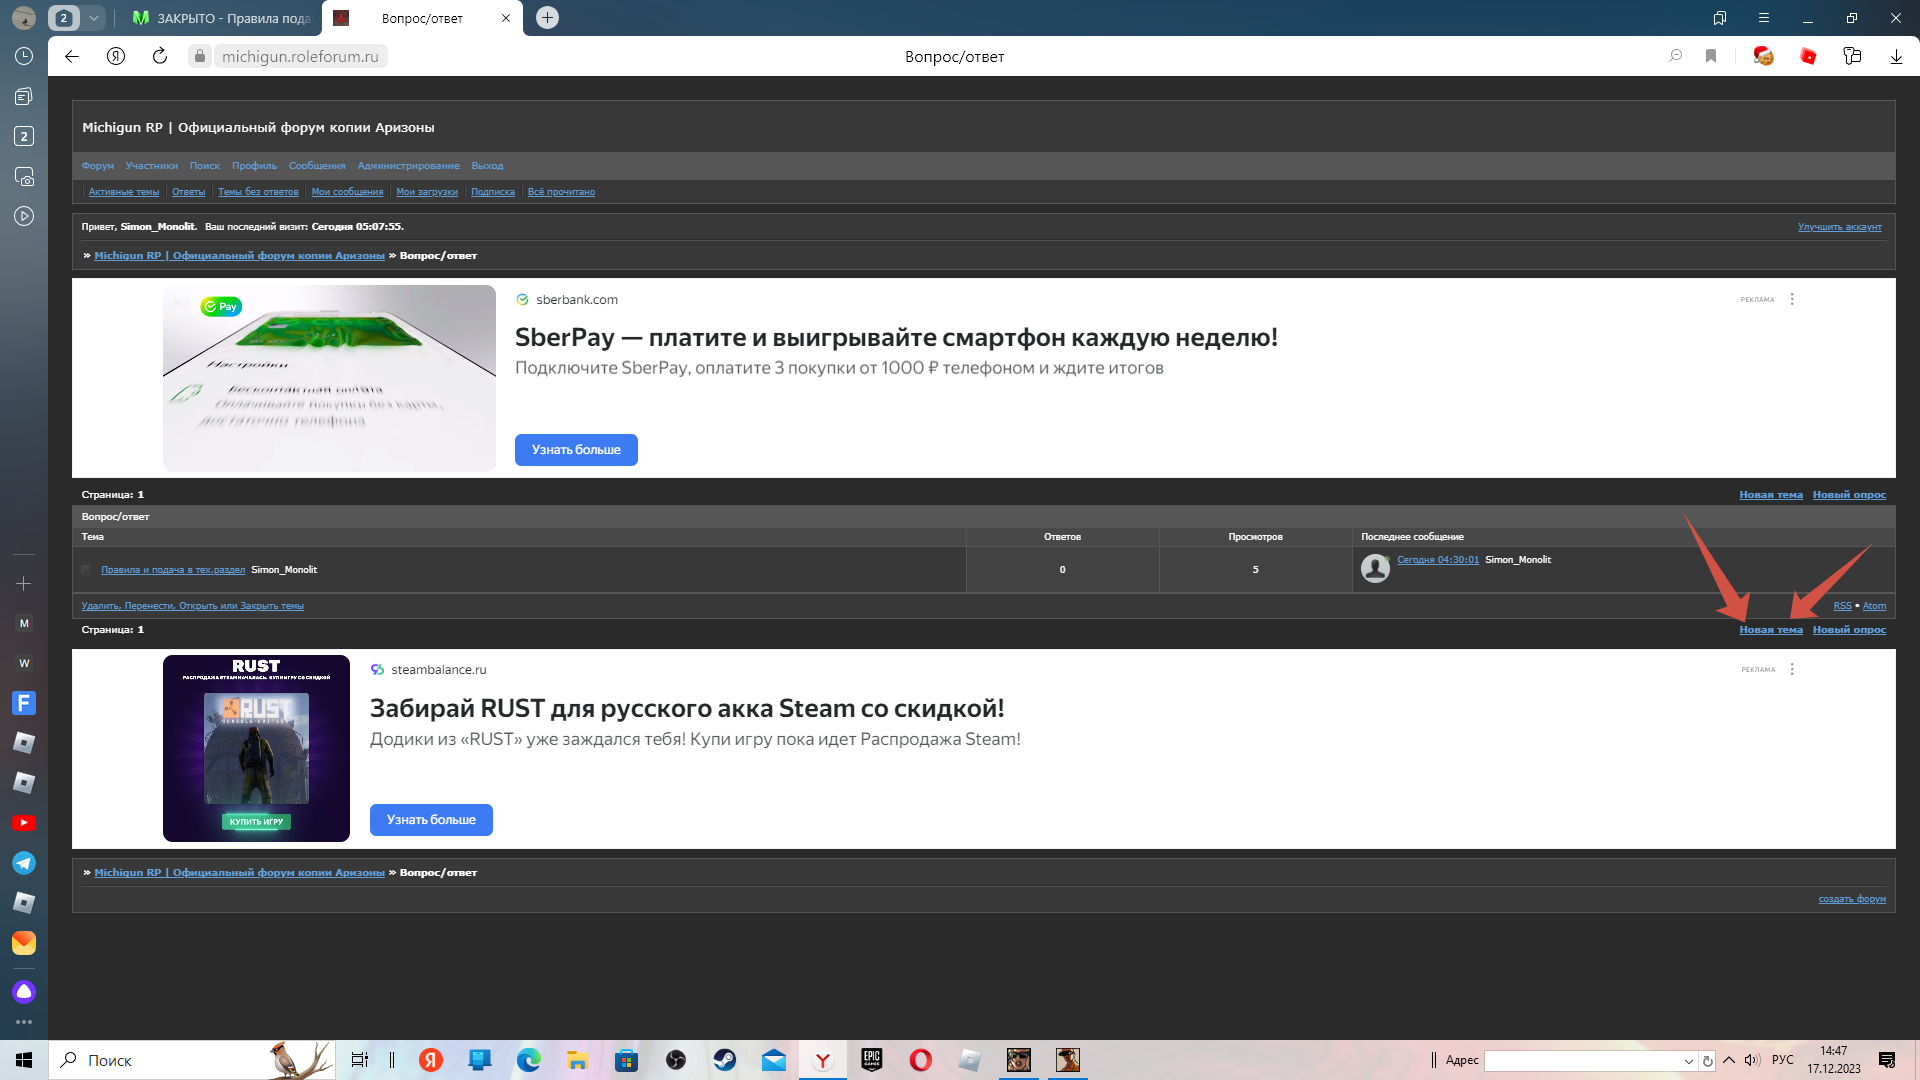Click the volume speaker icon in the tray
The image size is (1920, 1080).
(1752, 1060)
